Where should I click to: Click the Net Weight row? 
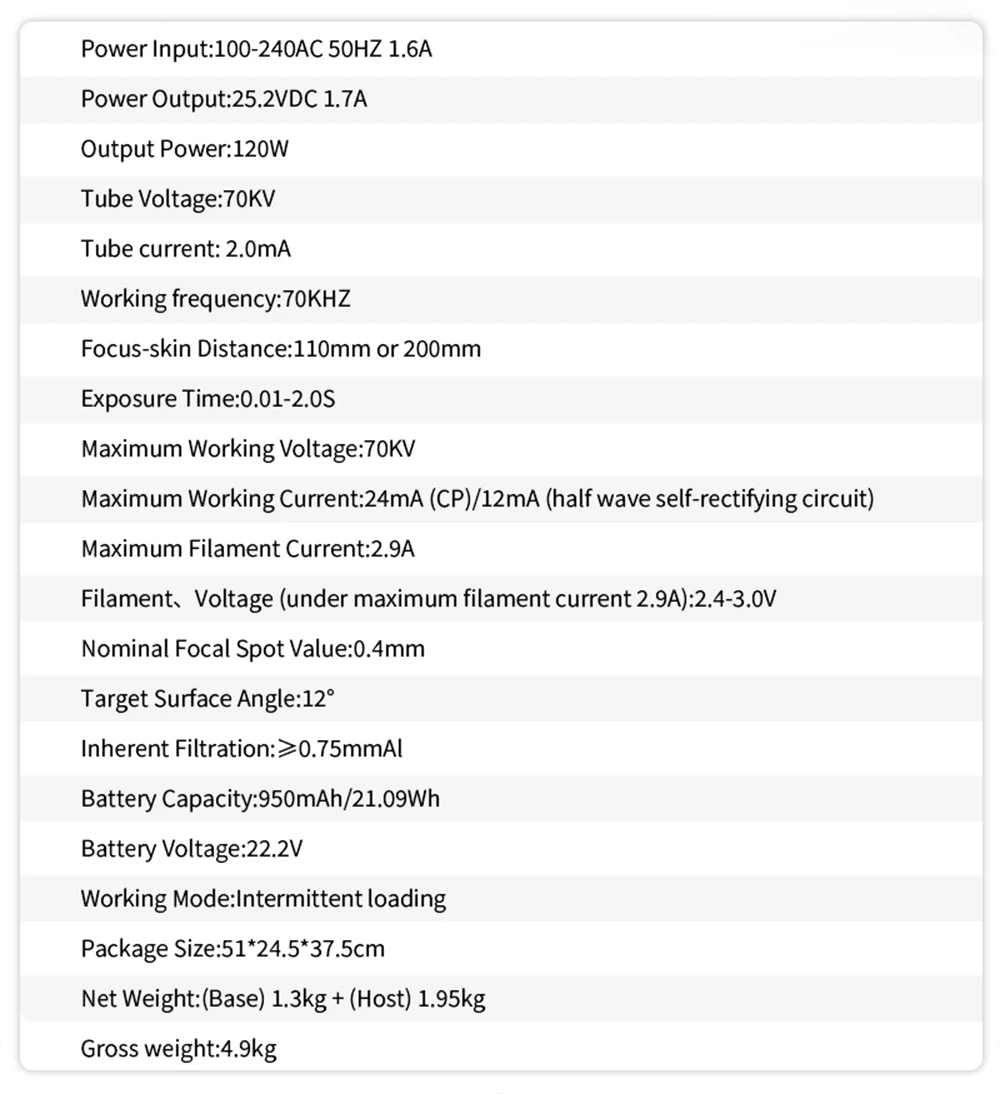tap(283, 999)
